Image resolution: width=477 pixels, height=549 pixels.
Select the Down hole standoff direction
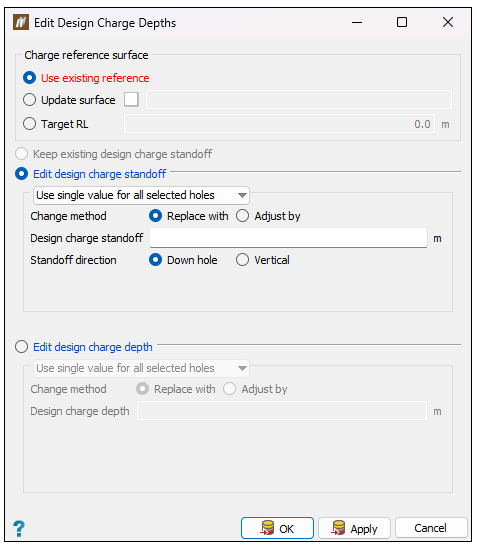[x=155, y=260]
